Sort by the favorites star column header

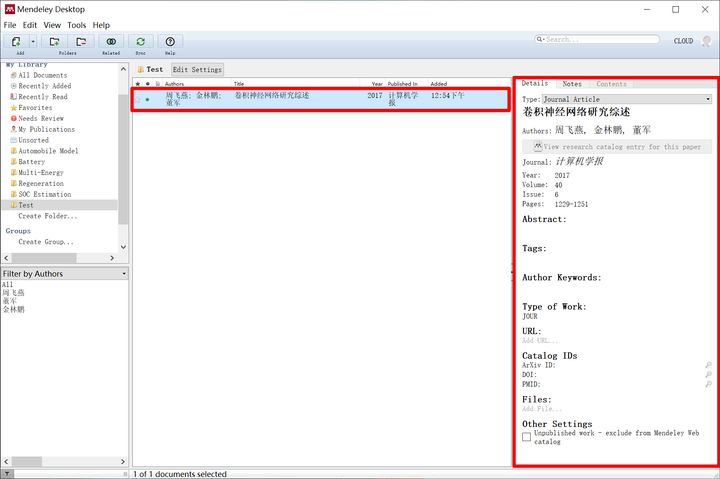(138, 84)
